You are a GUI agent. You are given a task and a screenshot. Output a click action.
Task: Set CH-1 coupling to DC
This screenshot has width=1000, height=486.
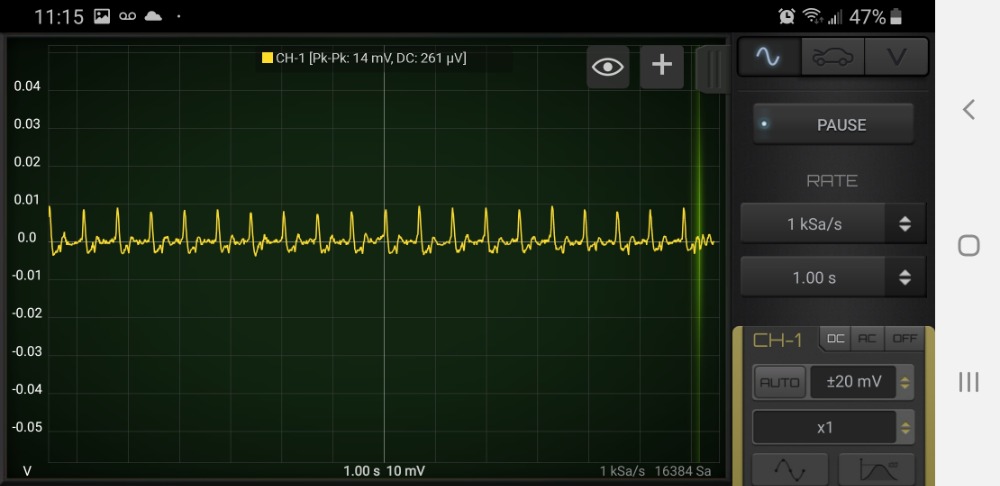(x=835, y=339)
